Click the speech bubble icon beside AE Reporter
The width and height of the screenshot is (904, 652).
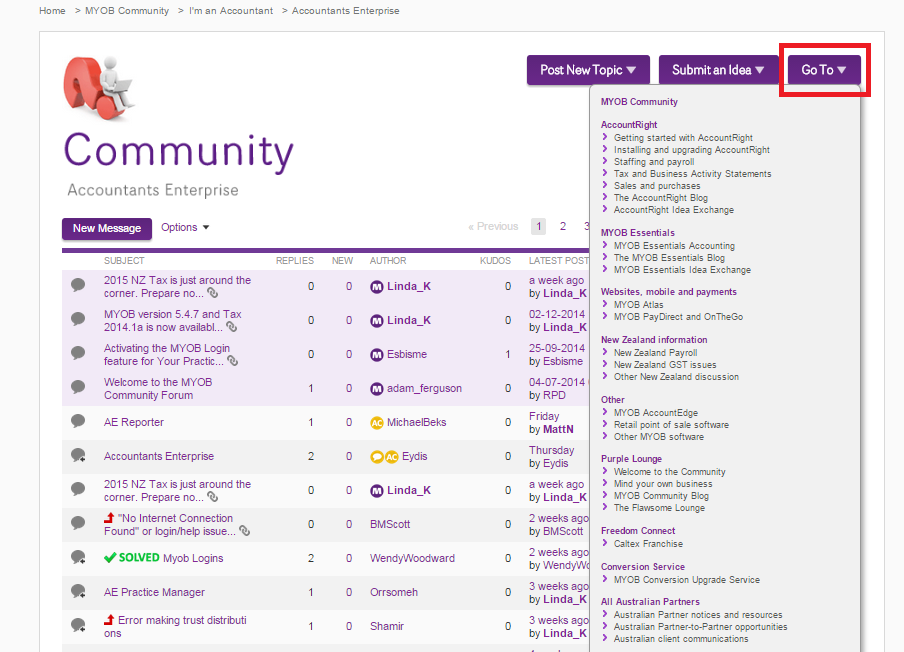(x=78, y=422)
